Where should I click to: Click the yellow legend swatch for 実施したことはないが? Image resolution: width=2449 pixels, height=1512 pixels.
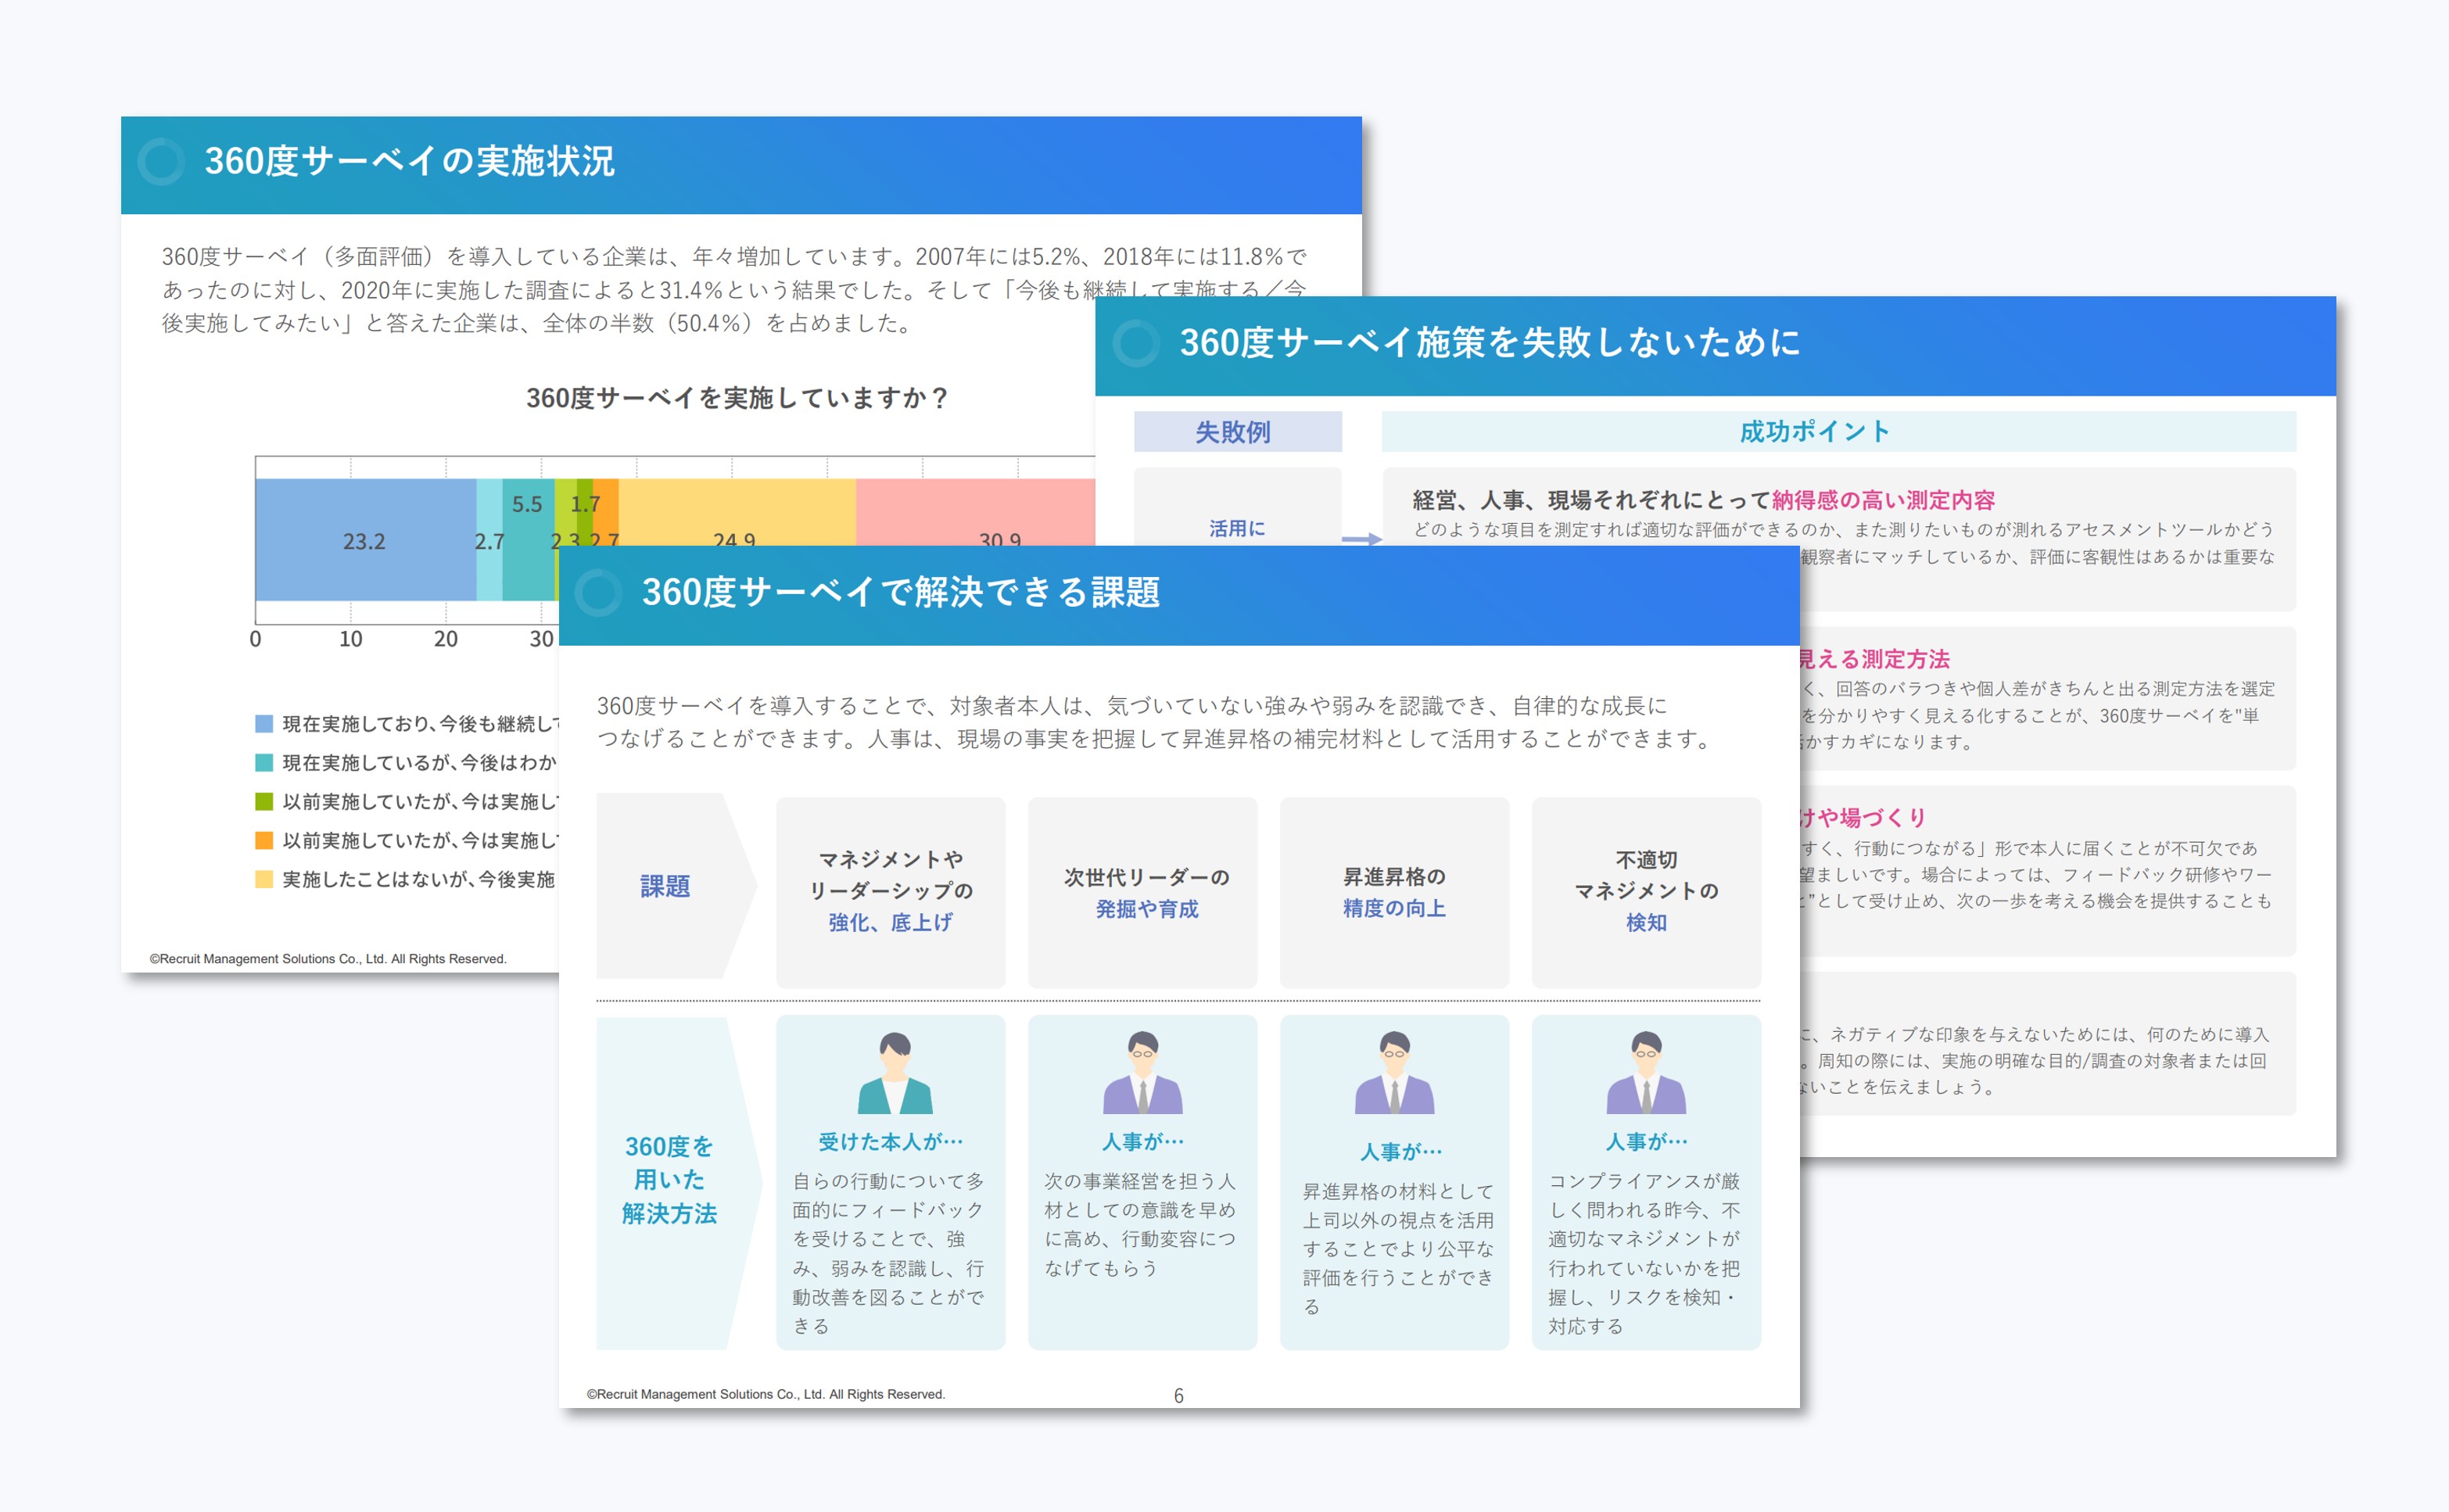(x=264, y=879)
